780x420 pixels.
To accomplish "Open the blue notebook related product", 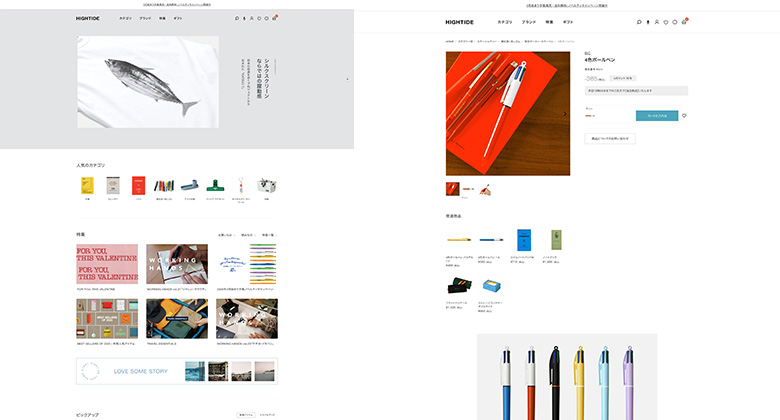I will tap(524, 240).
